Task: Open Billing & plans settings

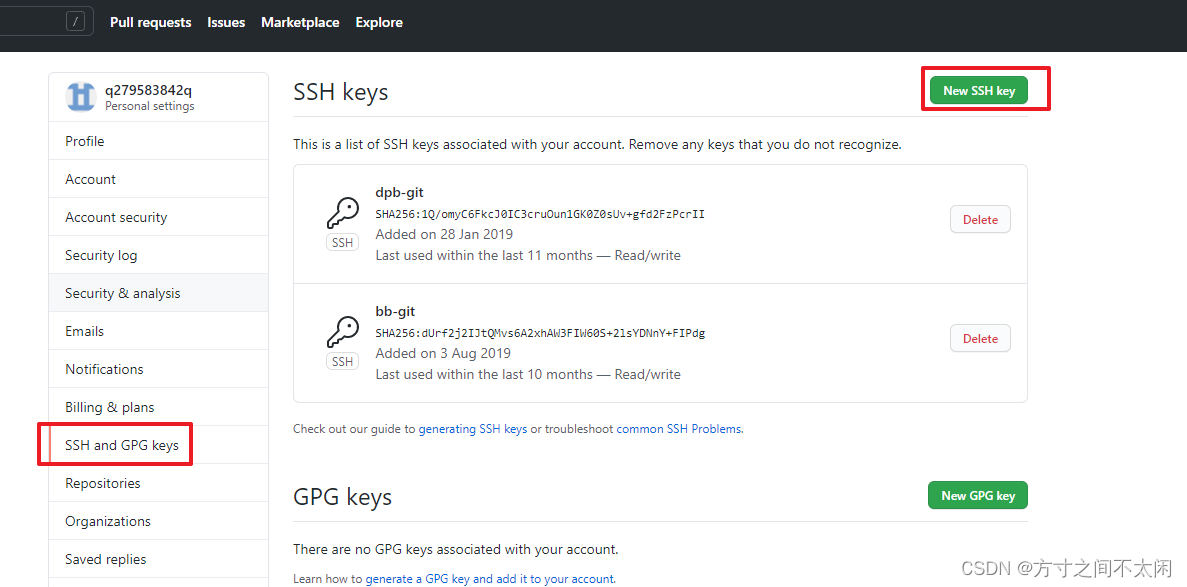Action: [x=158, y=407]
